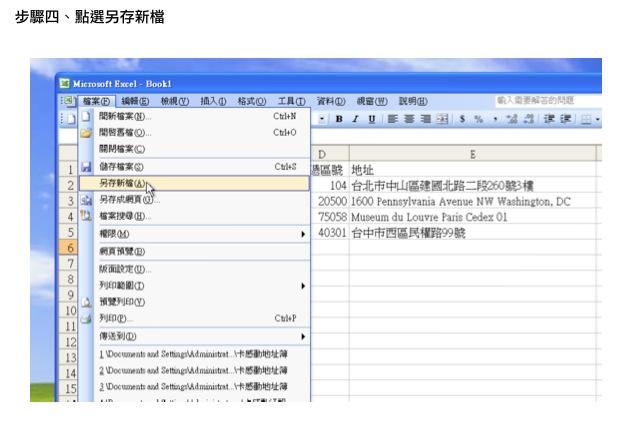Align cell text to the right
The height and width of the screenshot is (432, 638).
pos(425,119)
